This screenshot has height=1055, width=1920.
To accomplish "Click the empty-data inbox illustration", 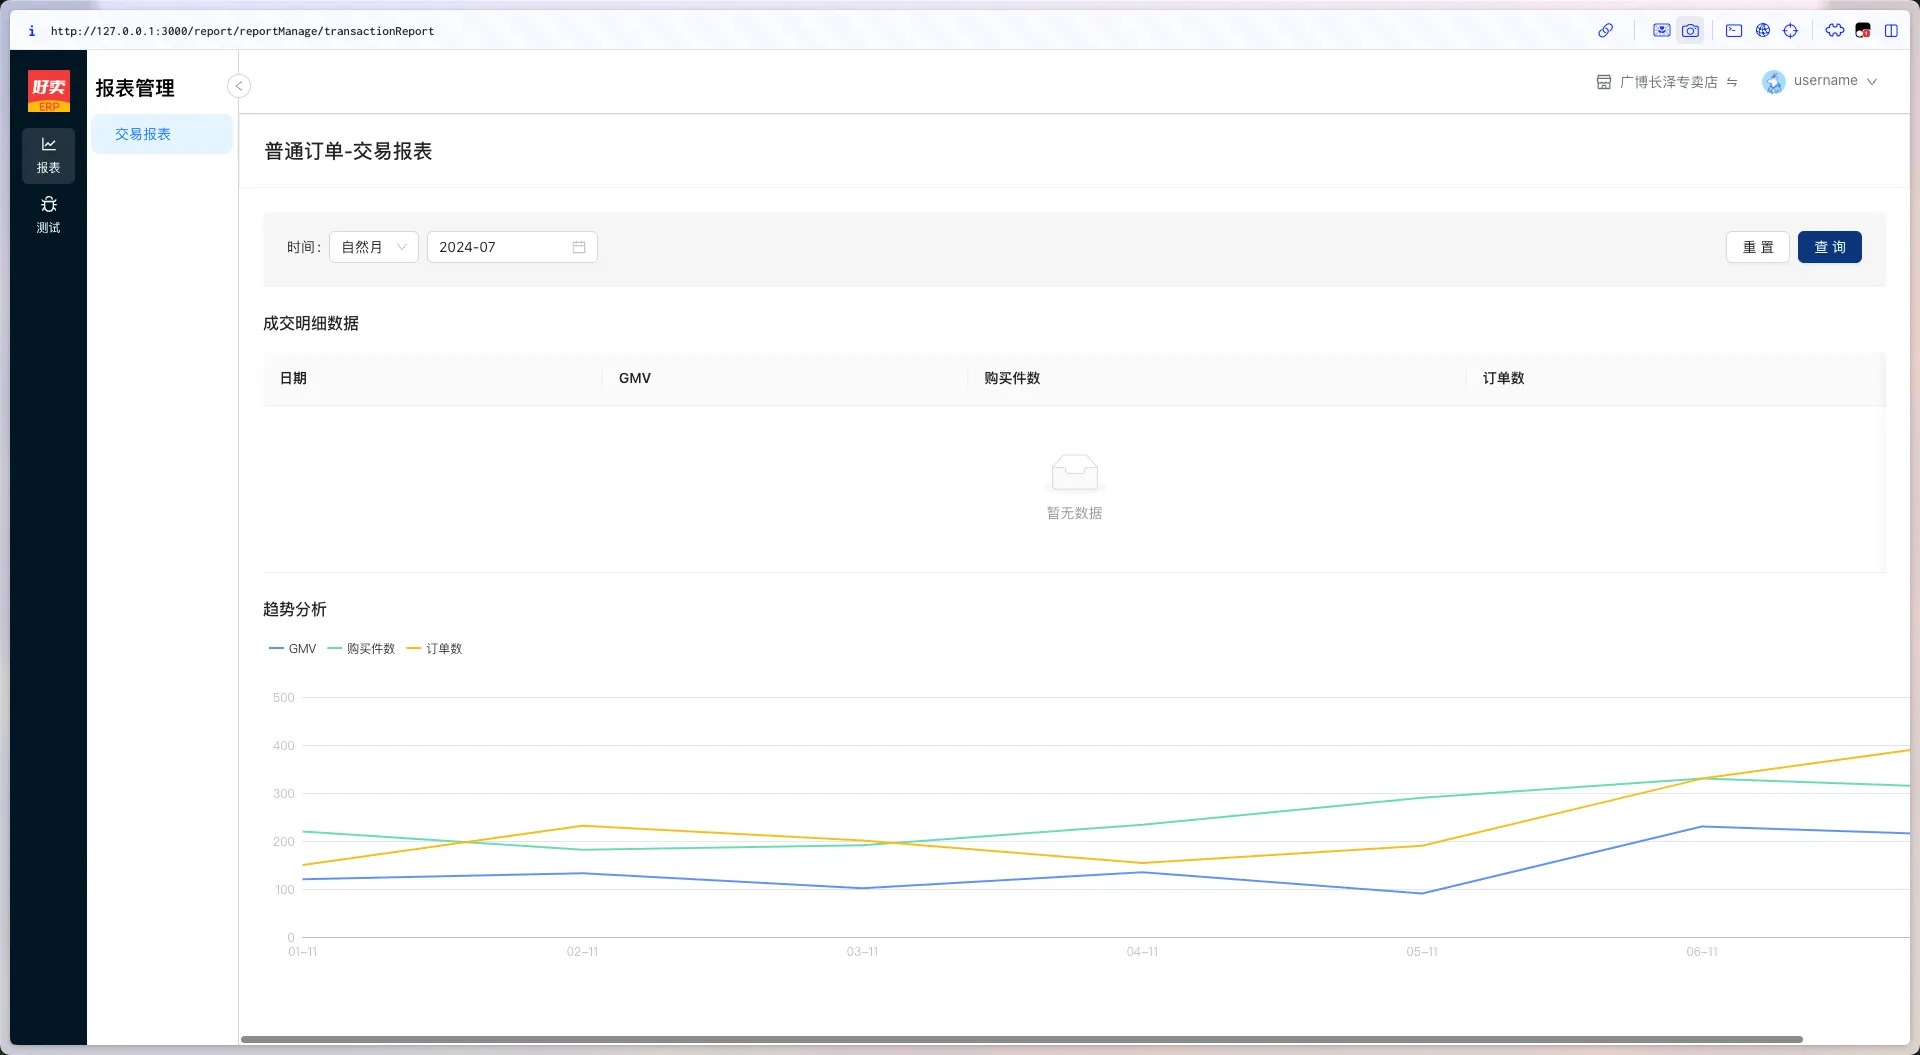I will click(1075, 473).
